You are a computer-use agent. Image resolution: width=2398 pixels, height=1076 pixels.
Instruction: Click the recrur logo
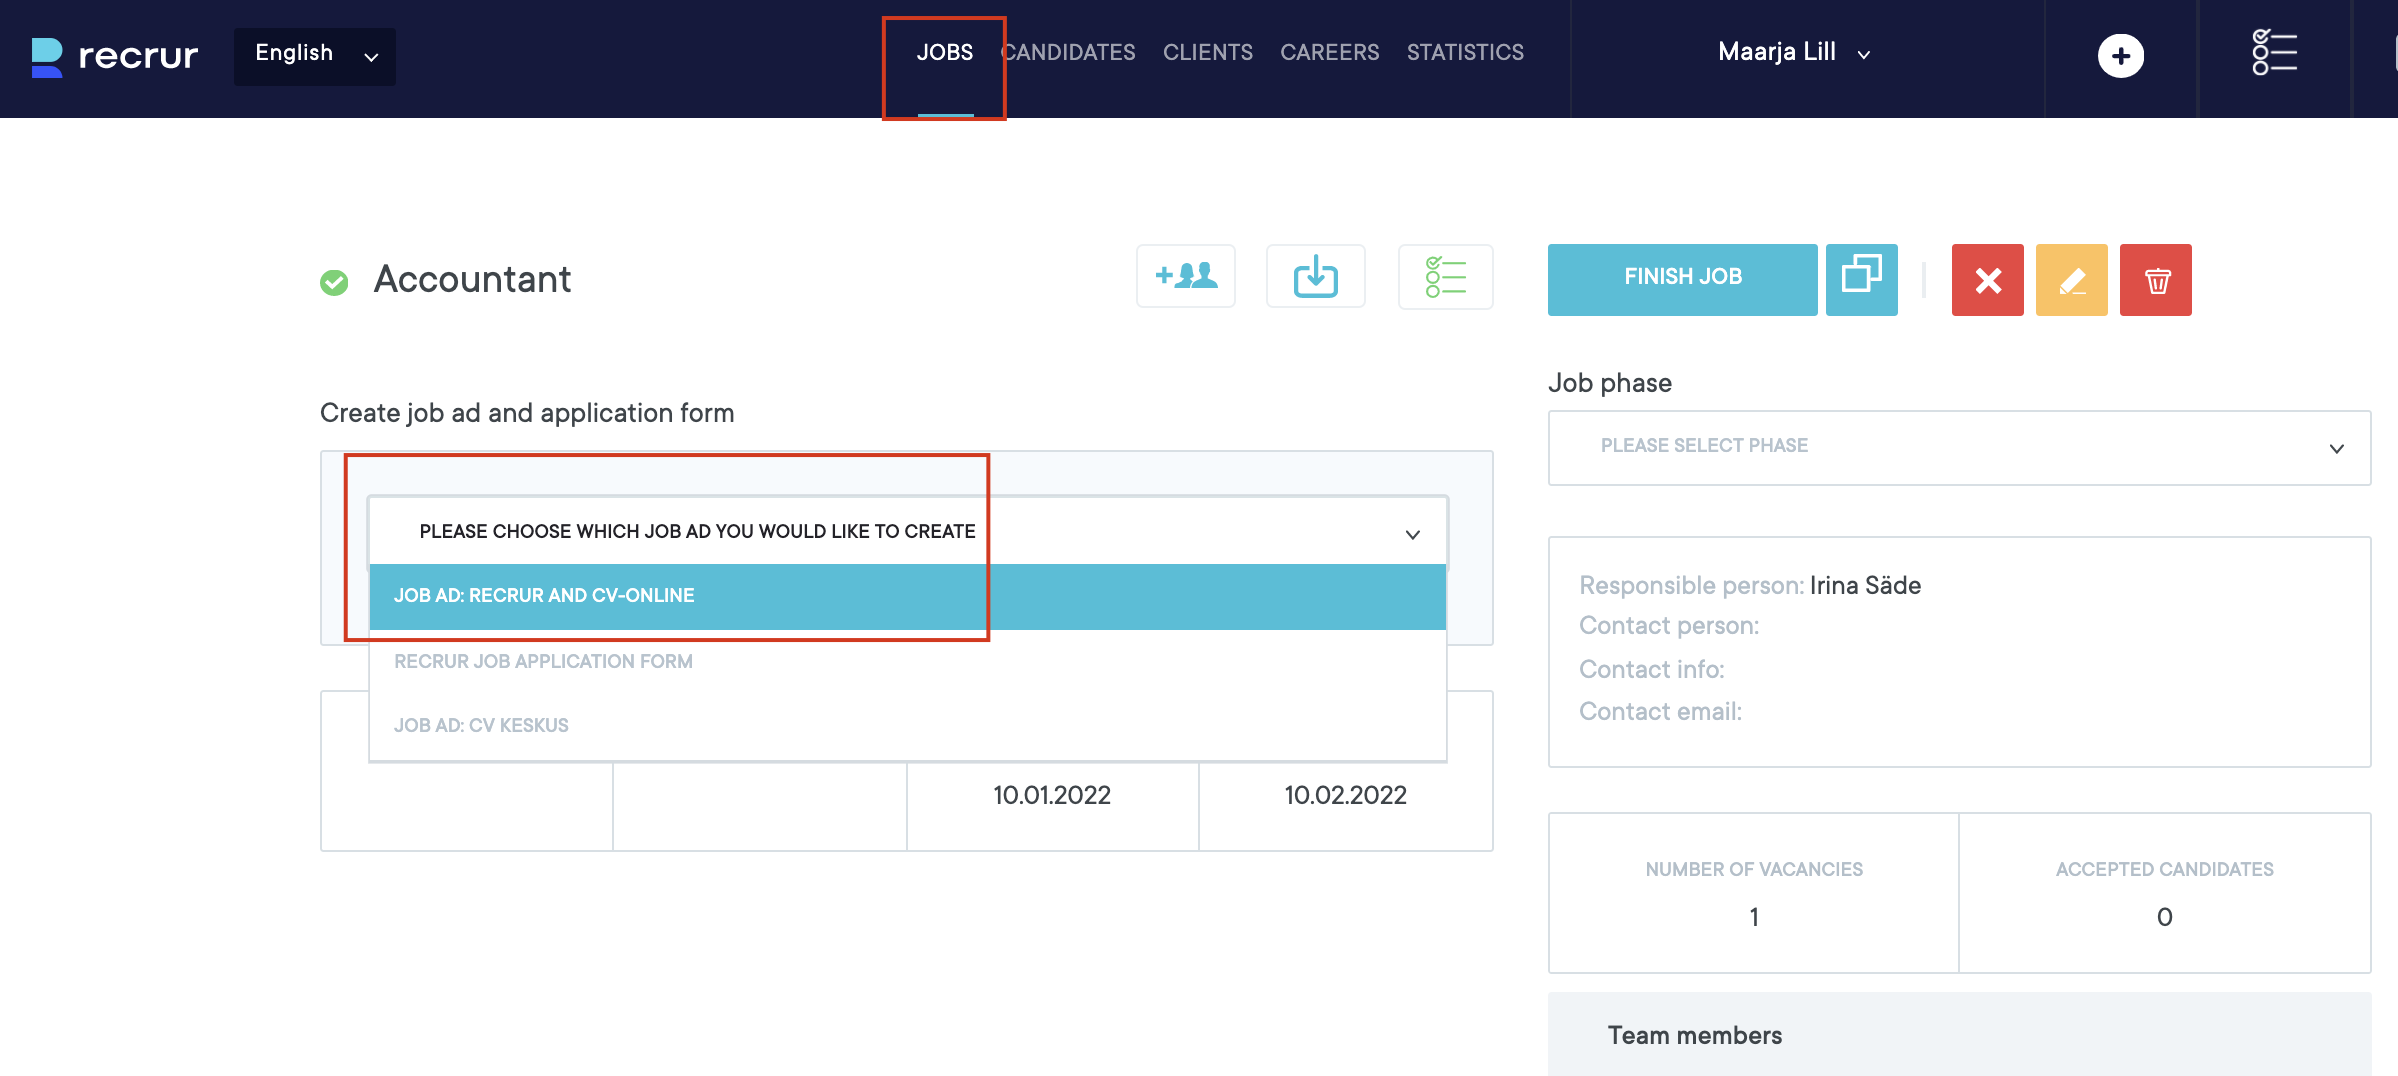114,56
